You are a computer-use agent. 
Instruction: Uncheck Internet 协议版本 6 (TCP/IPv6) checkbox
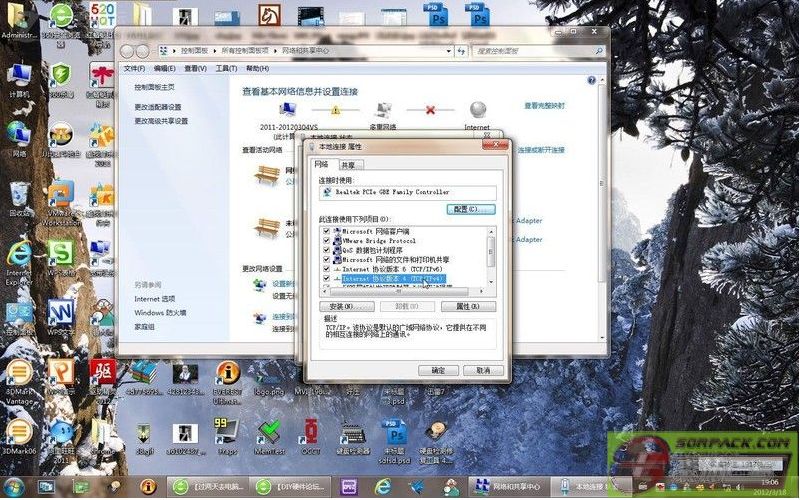click(x=326, y=269)
